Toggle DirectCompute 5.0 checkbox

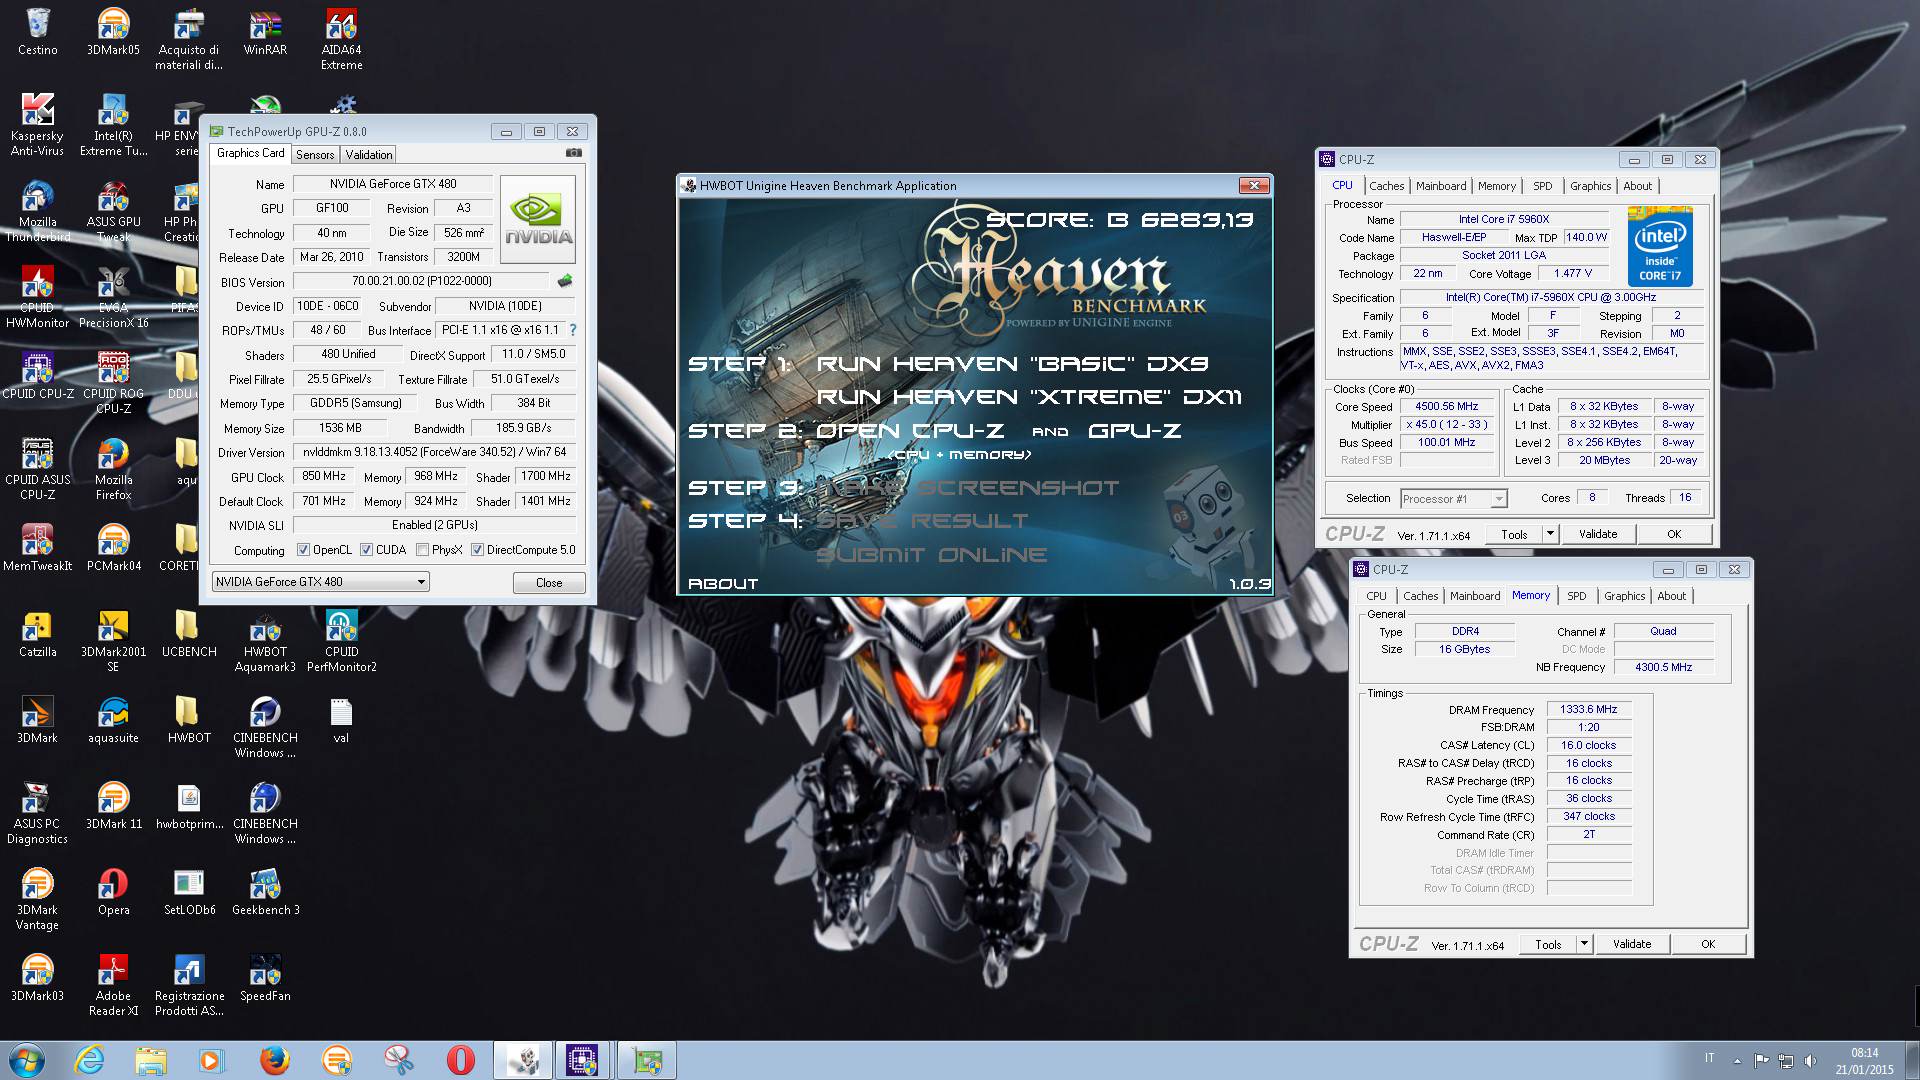pos(477,550)
